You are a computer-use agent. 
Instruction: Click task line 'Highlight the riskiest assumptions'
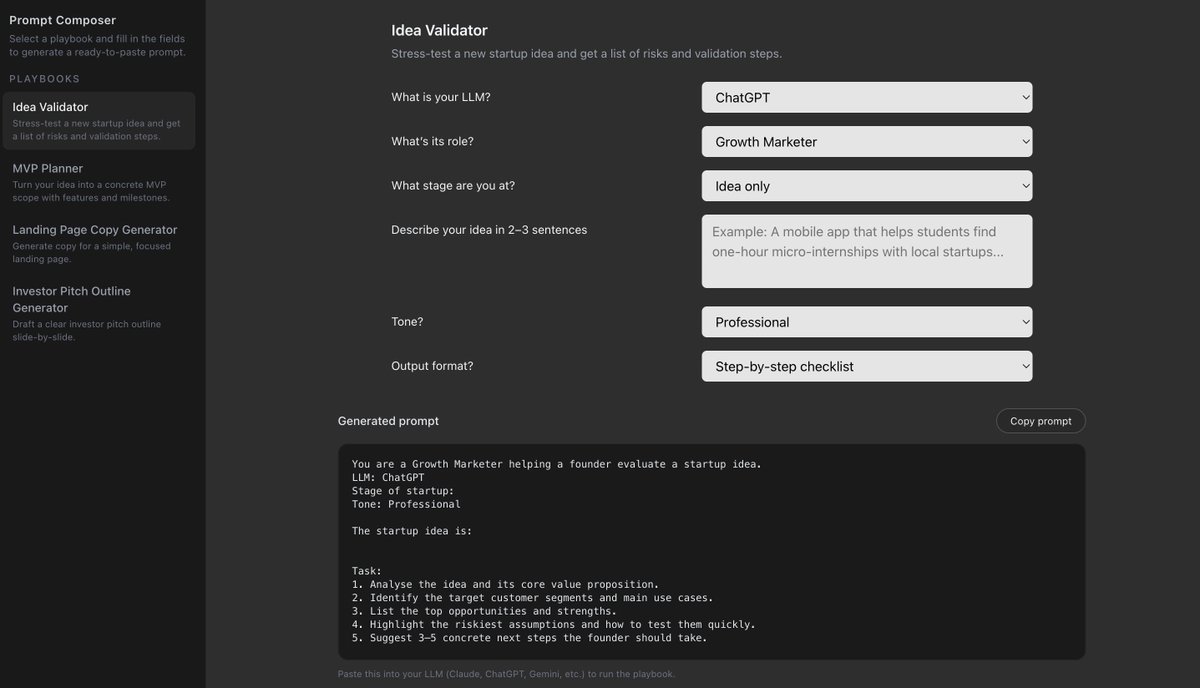pos(554,624)
